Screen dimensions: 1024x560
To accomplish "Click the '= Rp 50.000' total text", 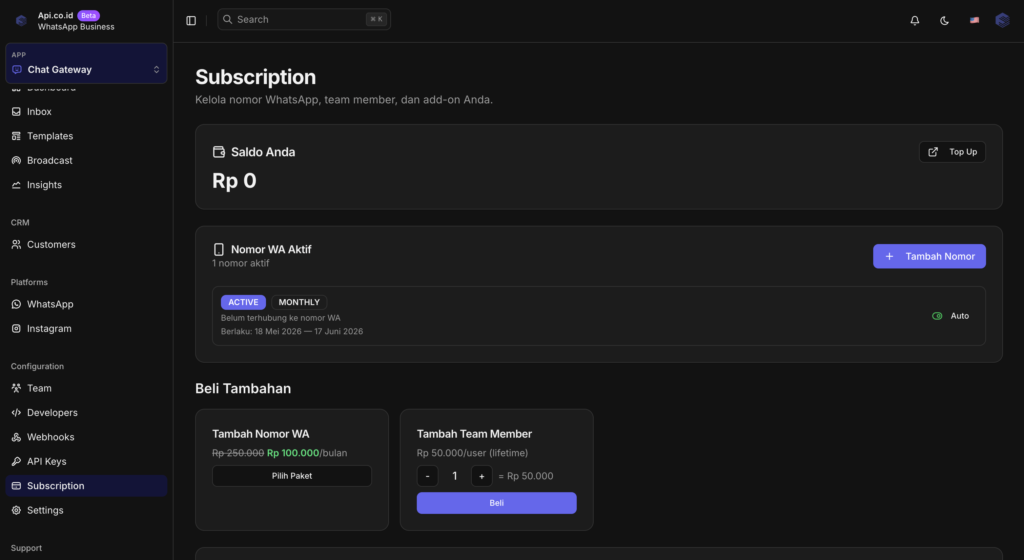I will pos(526,476).
